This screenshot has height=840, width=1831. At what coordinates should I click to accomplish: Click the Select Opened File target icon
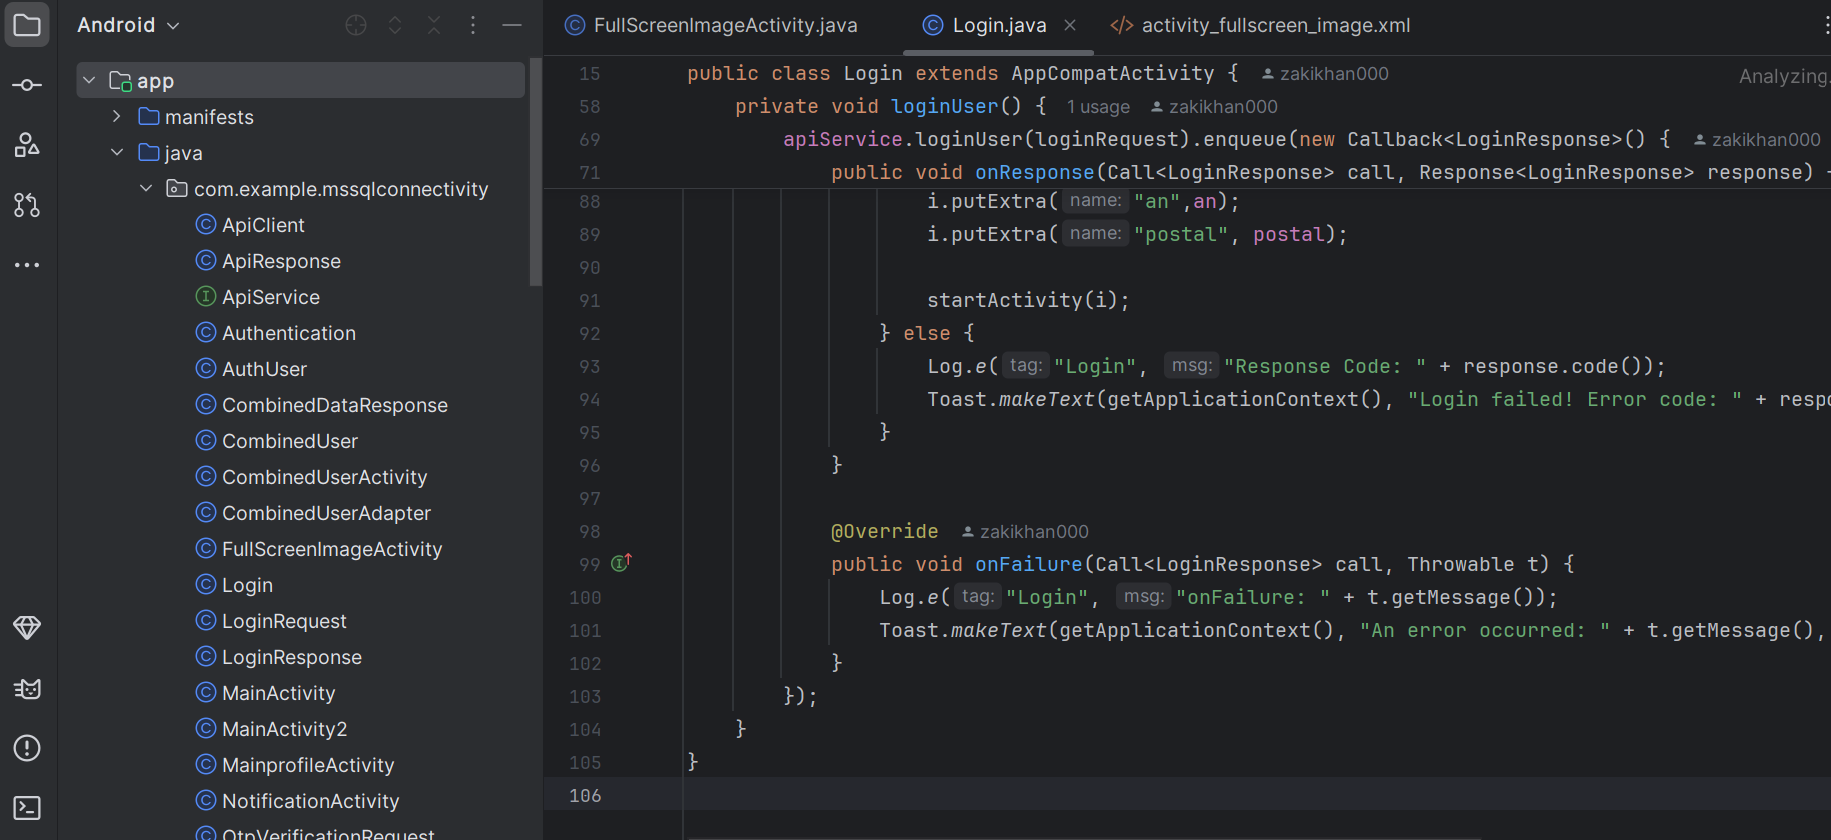[356, 25]
